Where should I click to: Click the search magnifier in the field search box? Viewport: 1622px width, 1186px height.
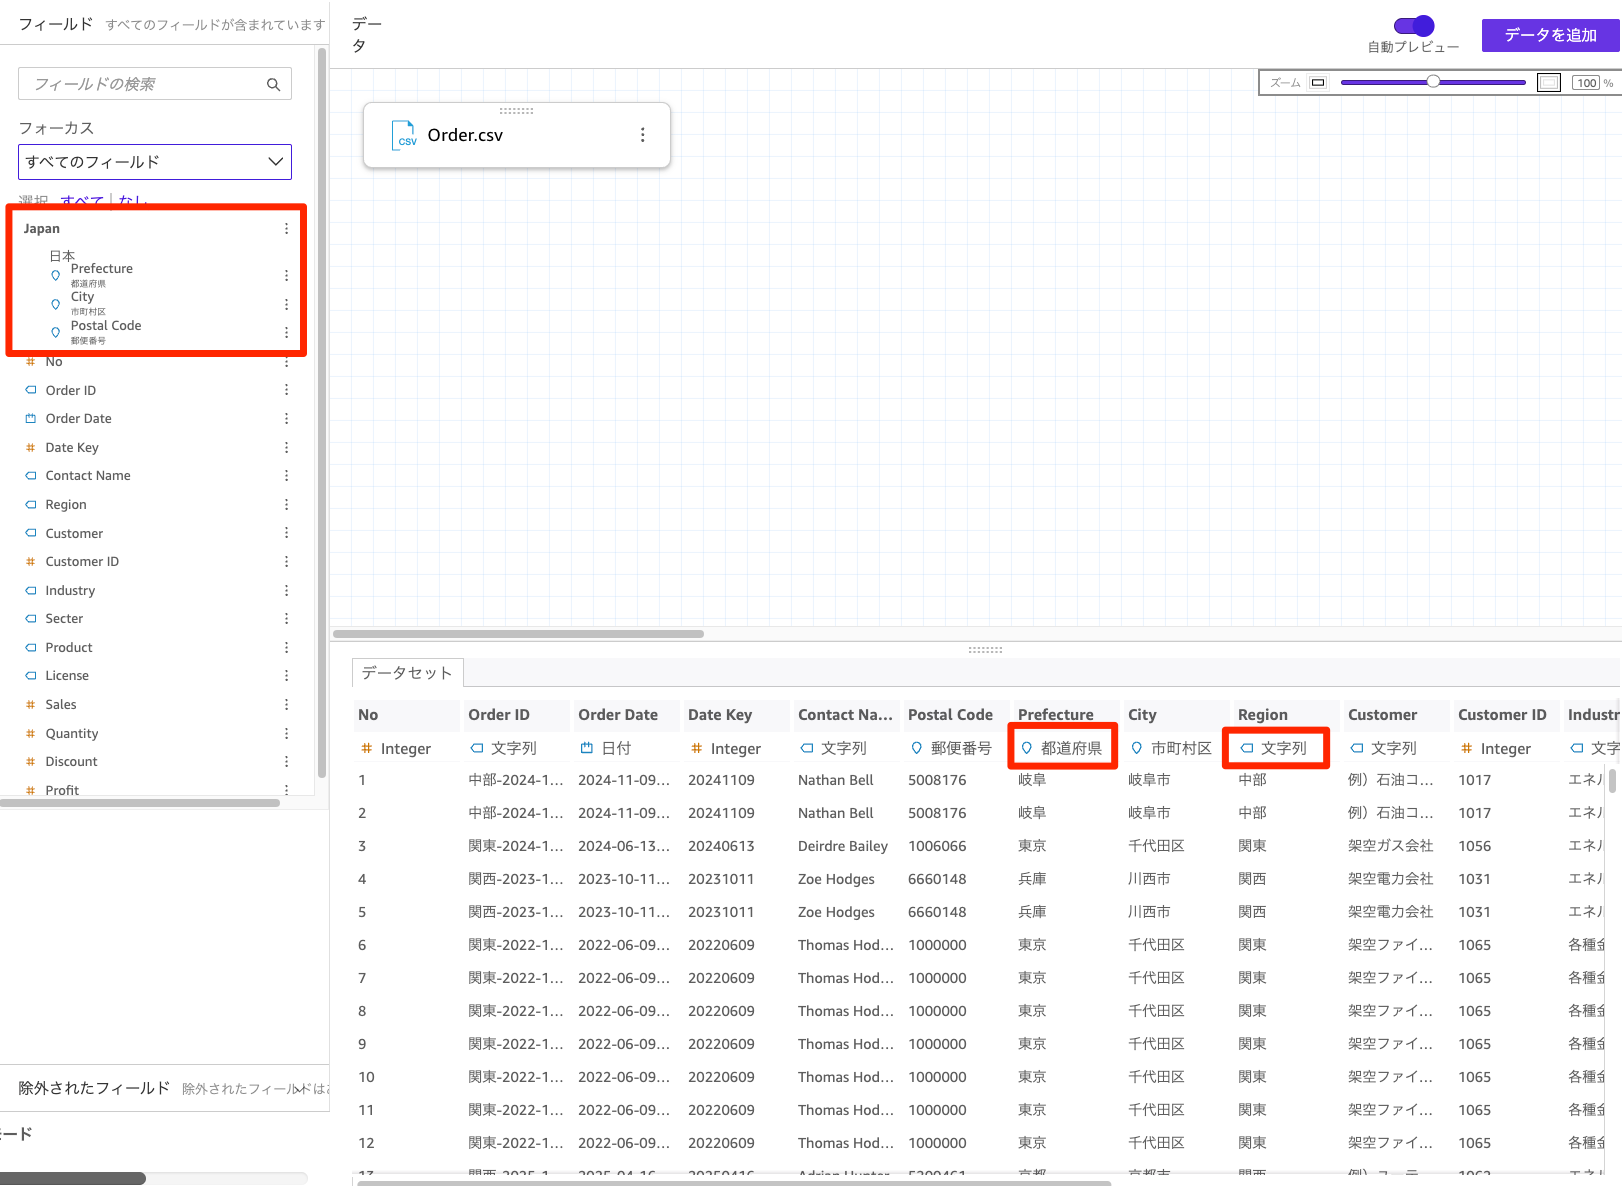[x=273, y=84]
